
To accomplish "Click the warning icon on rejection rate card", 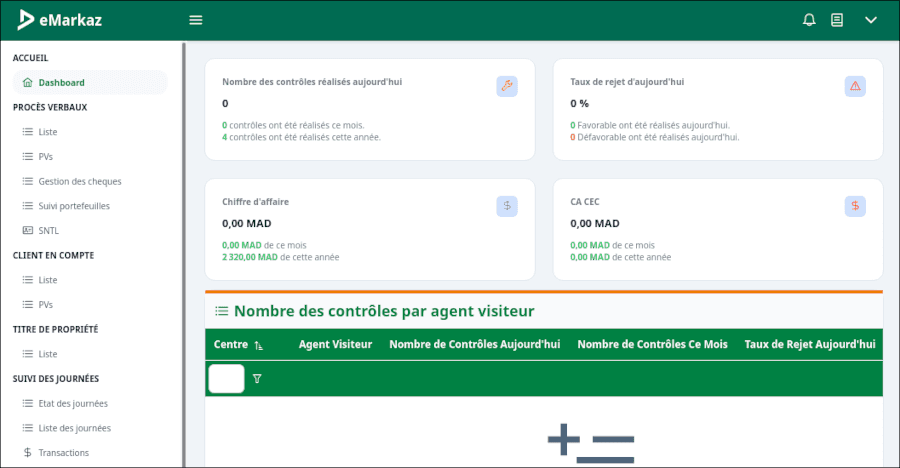I will pyautogui.click(x=855, y=86).
